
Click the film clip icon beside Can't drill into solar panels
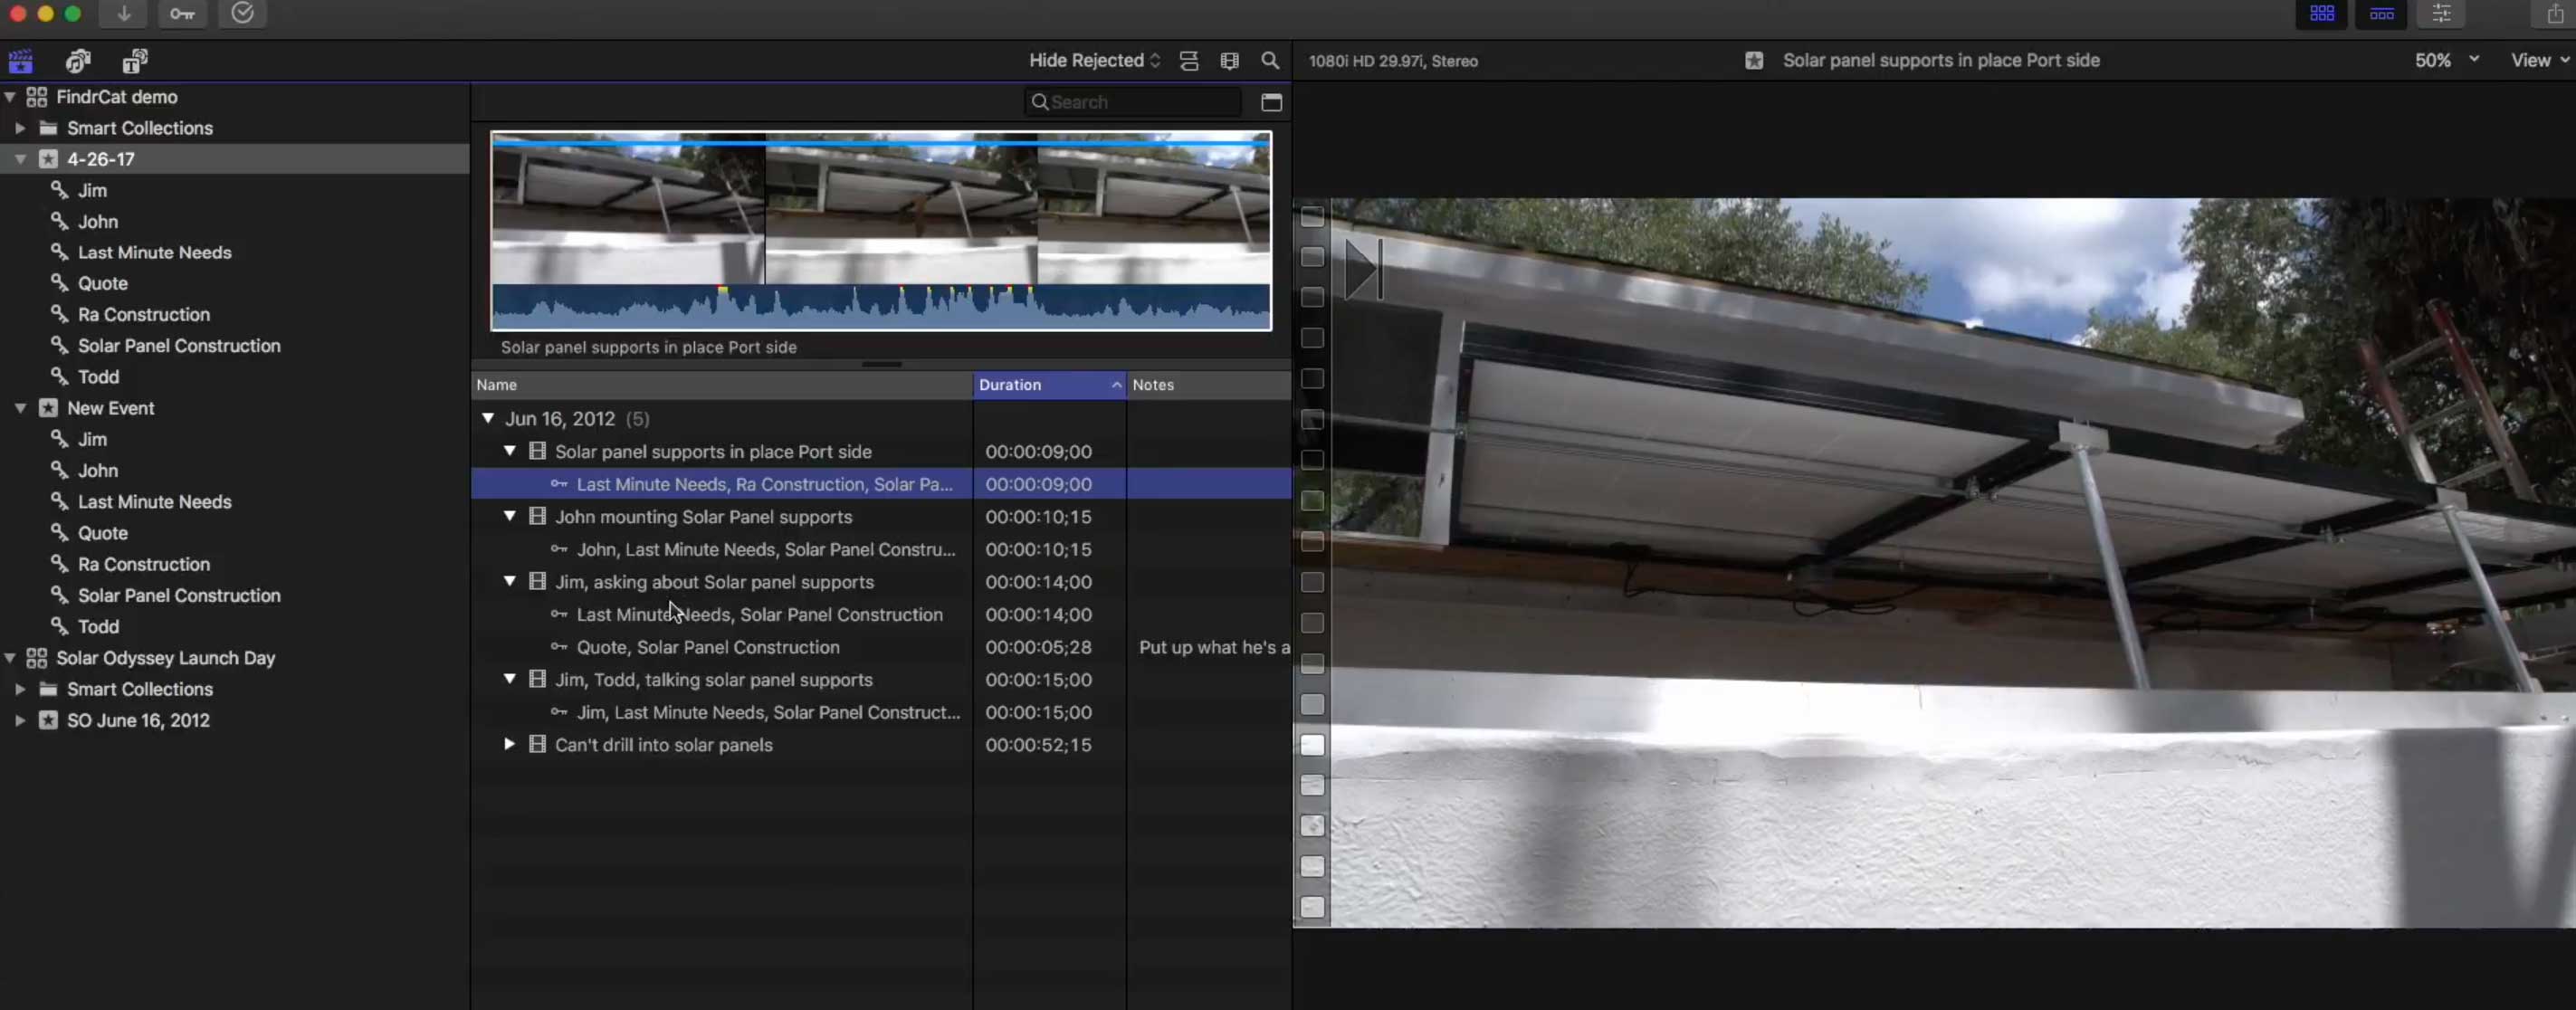(537, 745)
